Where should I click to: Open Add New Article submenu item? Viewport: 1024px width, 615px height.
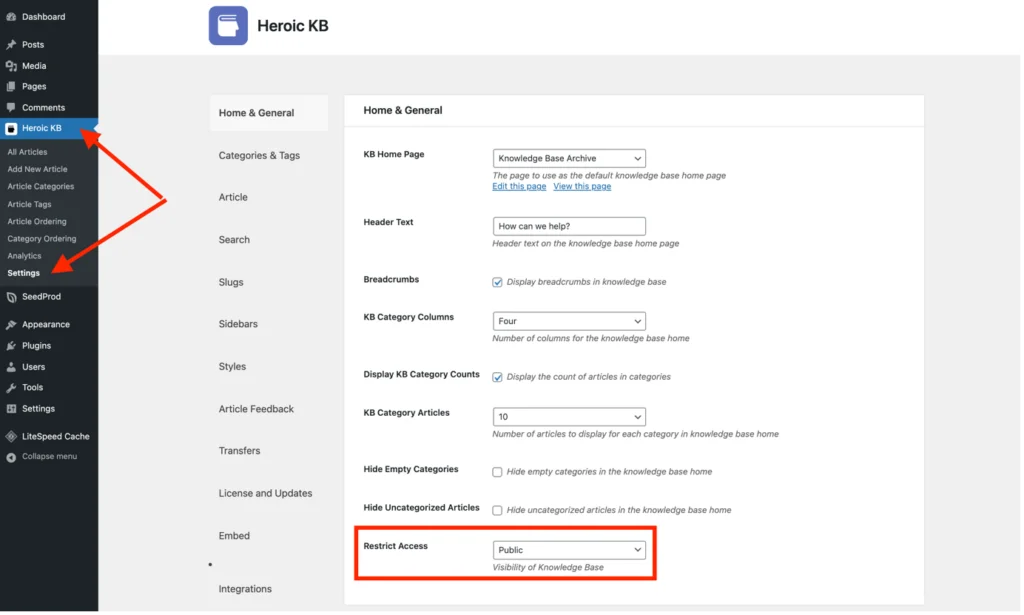click(37, 170)
